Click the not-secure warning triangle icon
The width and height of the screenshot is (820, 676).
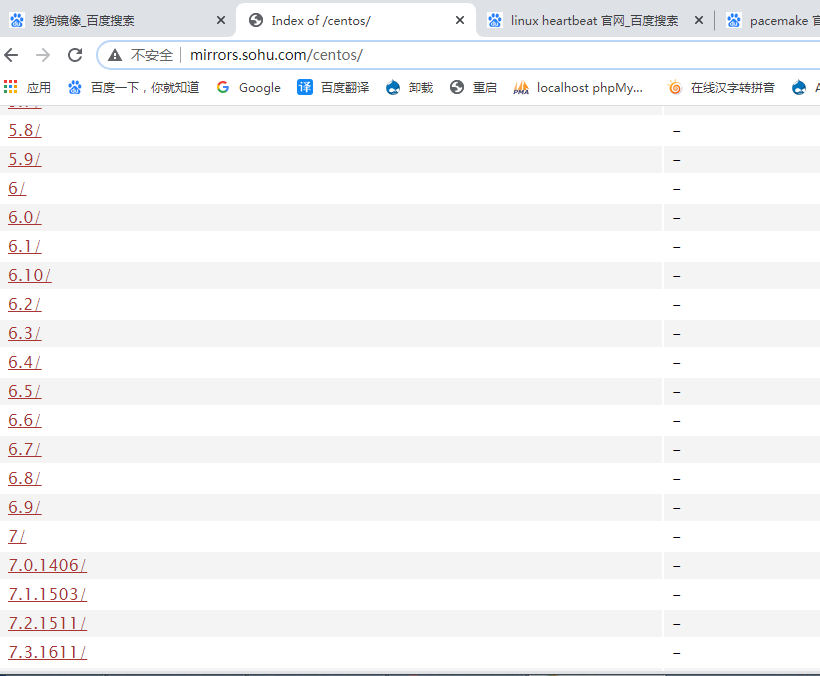[115, 55]
